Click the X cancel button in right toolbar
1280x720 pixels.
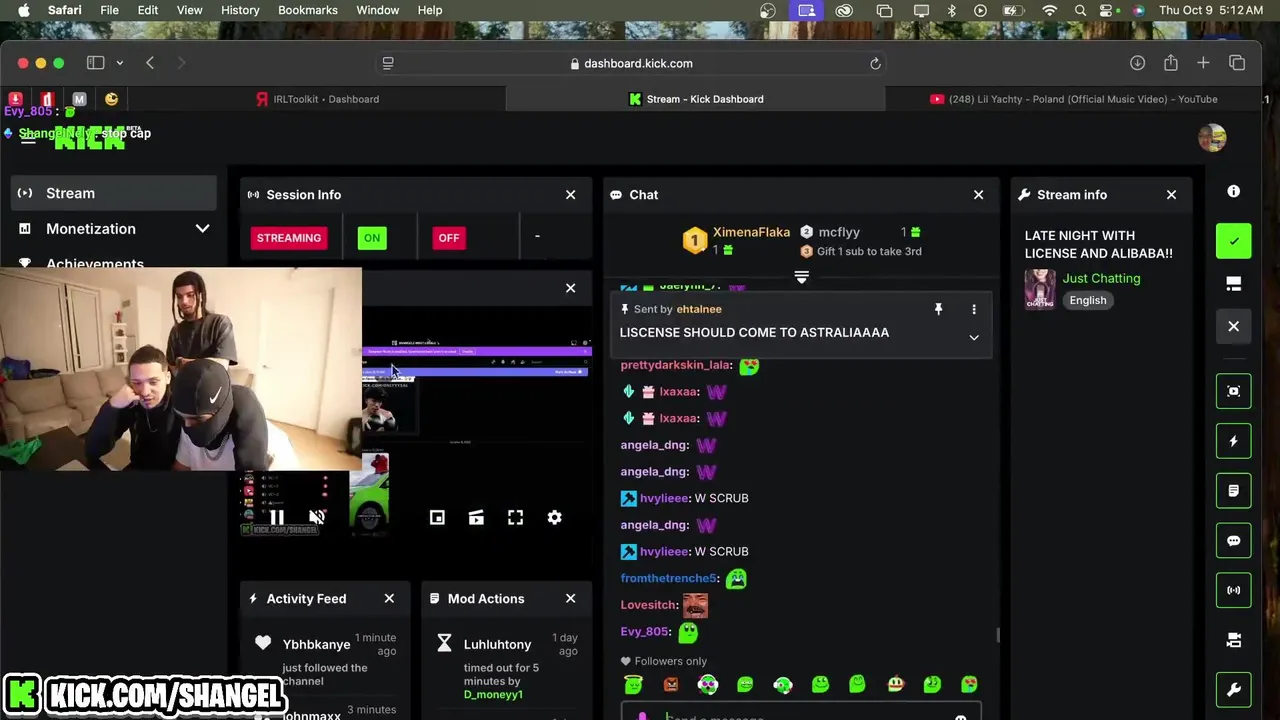(1233, 326)
